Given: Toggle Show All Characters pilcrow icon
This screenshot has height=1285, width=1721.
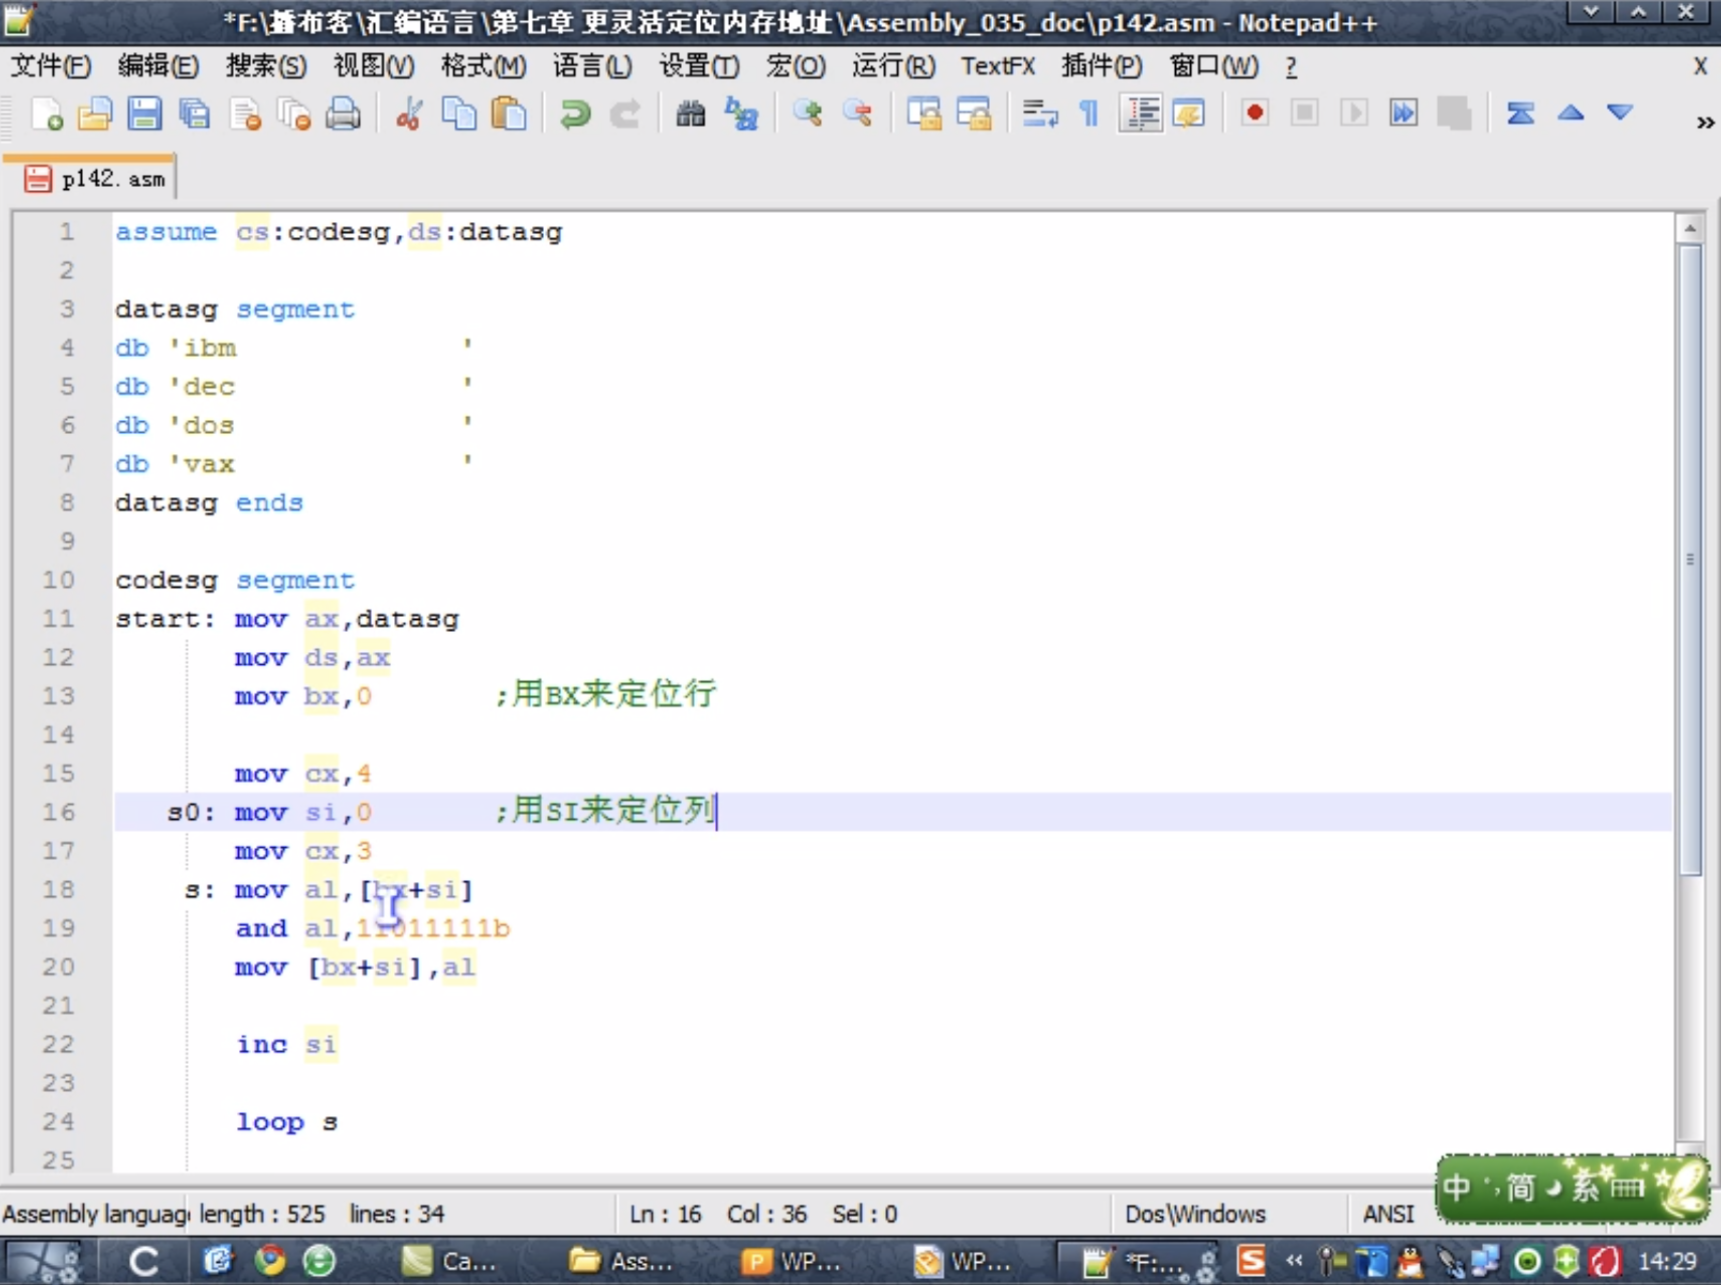Looking at the screenshot, I should pyautogui.click(x=1089, y=114).
